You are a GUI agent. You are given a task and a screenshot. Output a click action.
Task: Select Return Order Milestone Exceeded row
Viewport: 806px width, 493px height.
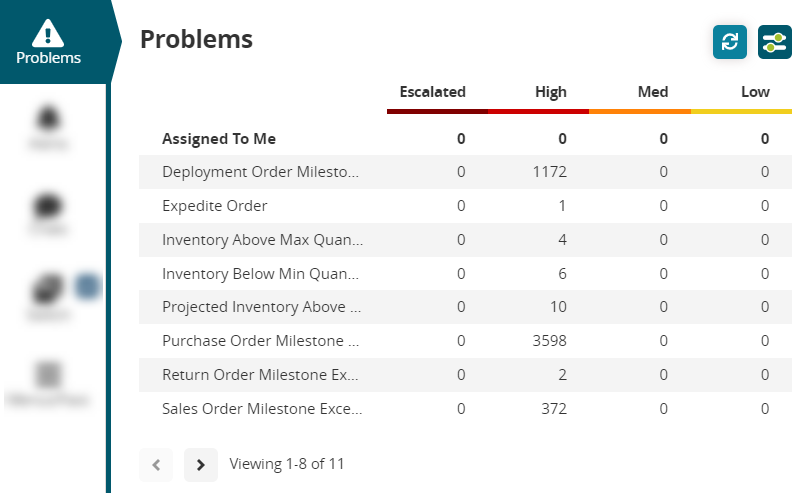261,375
